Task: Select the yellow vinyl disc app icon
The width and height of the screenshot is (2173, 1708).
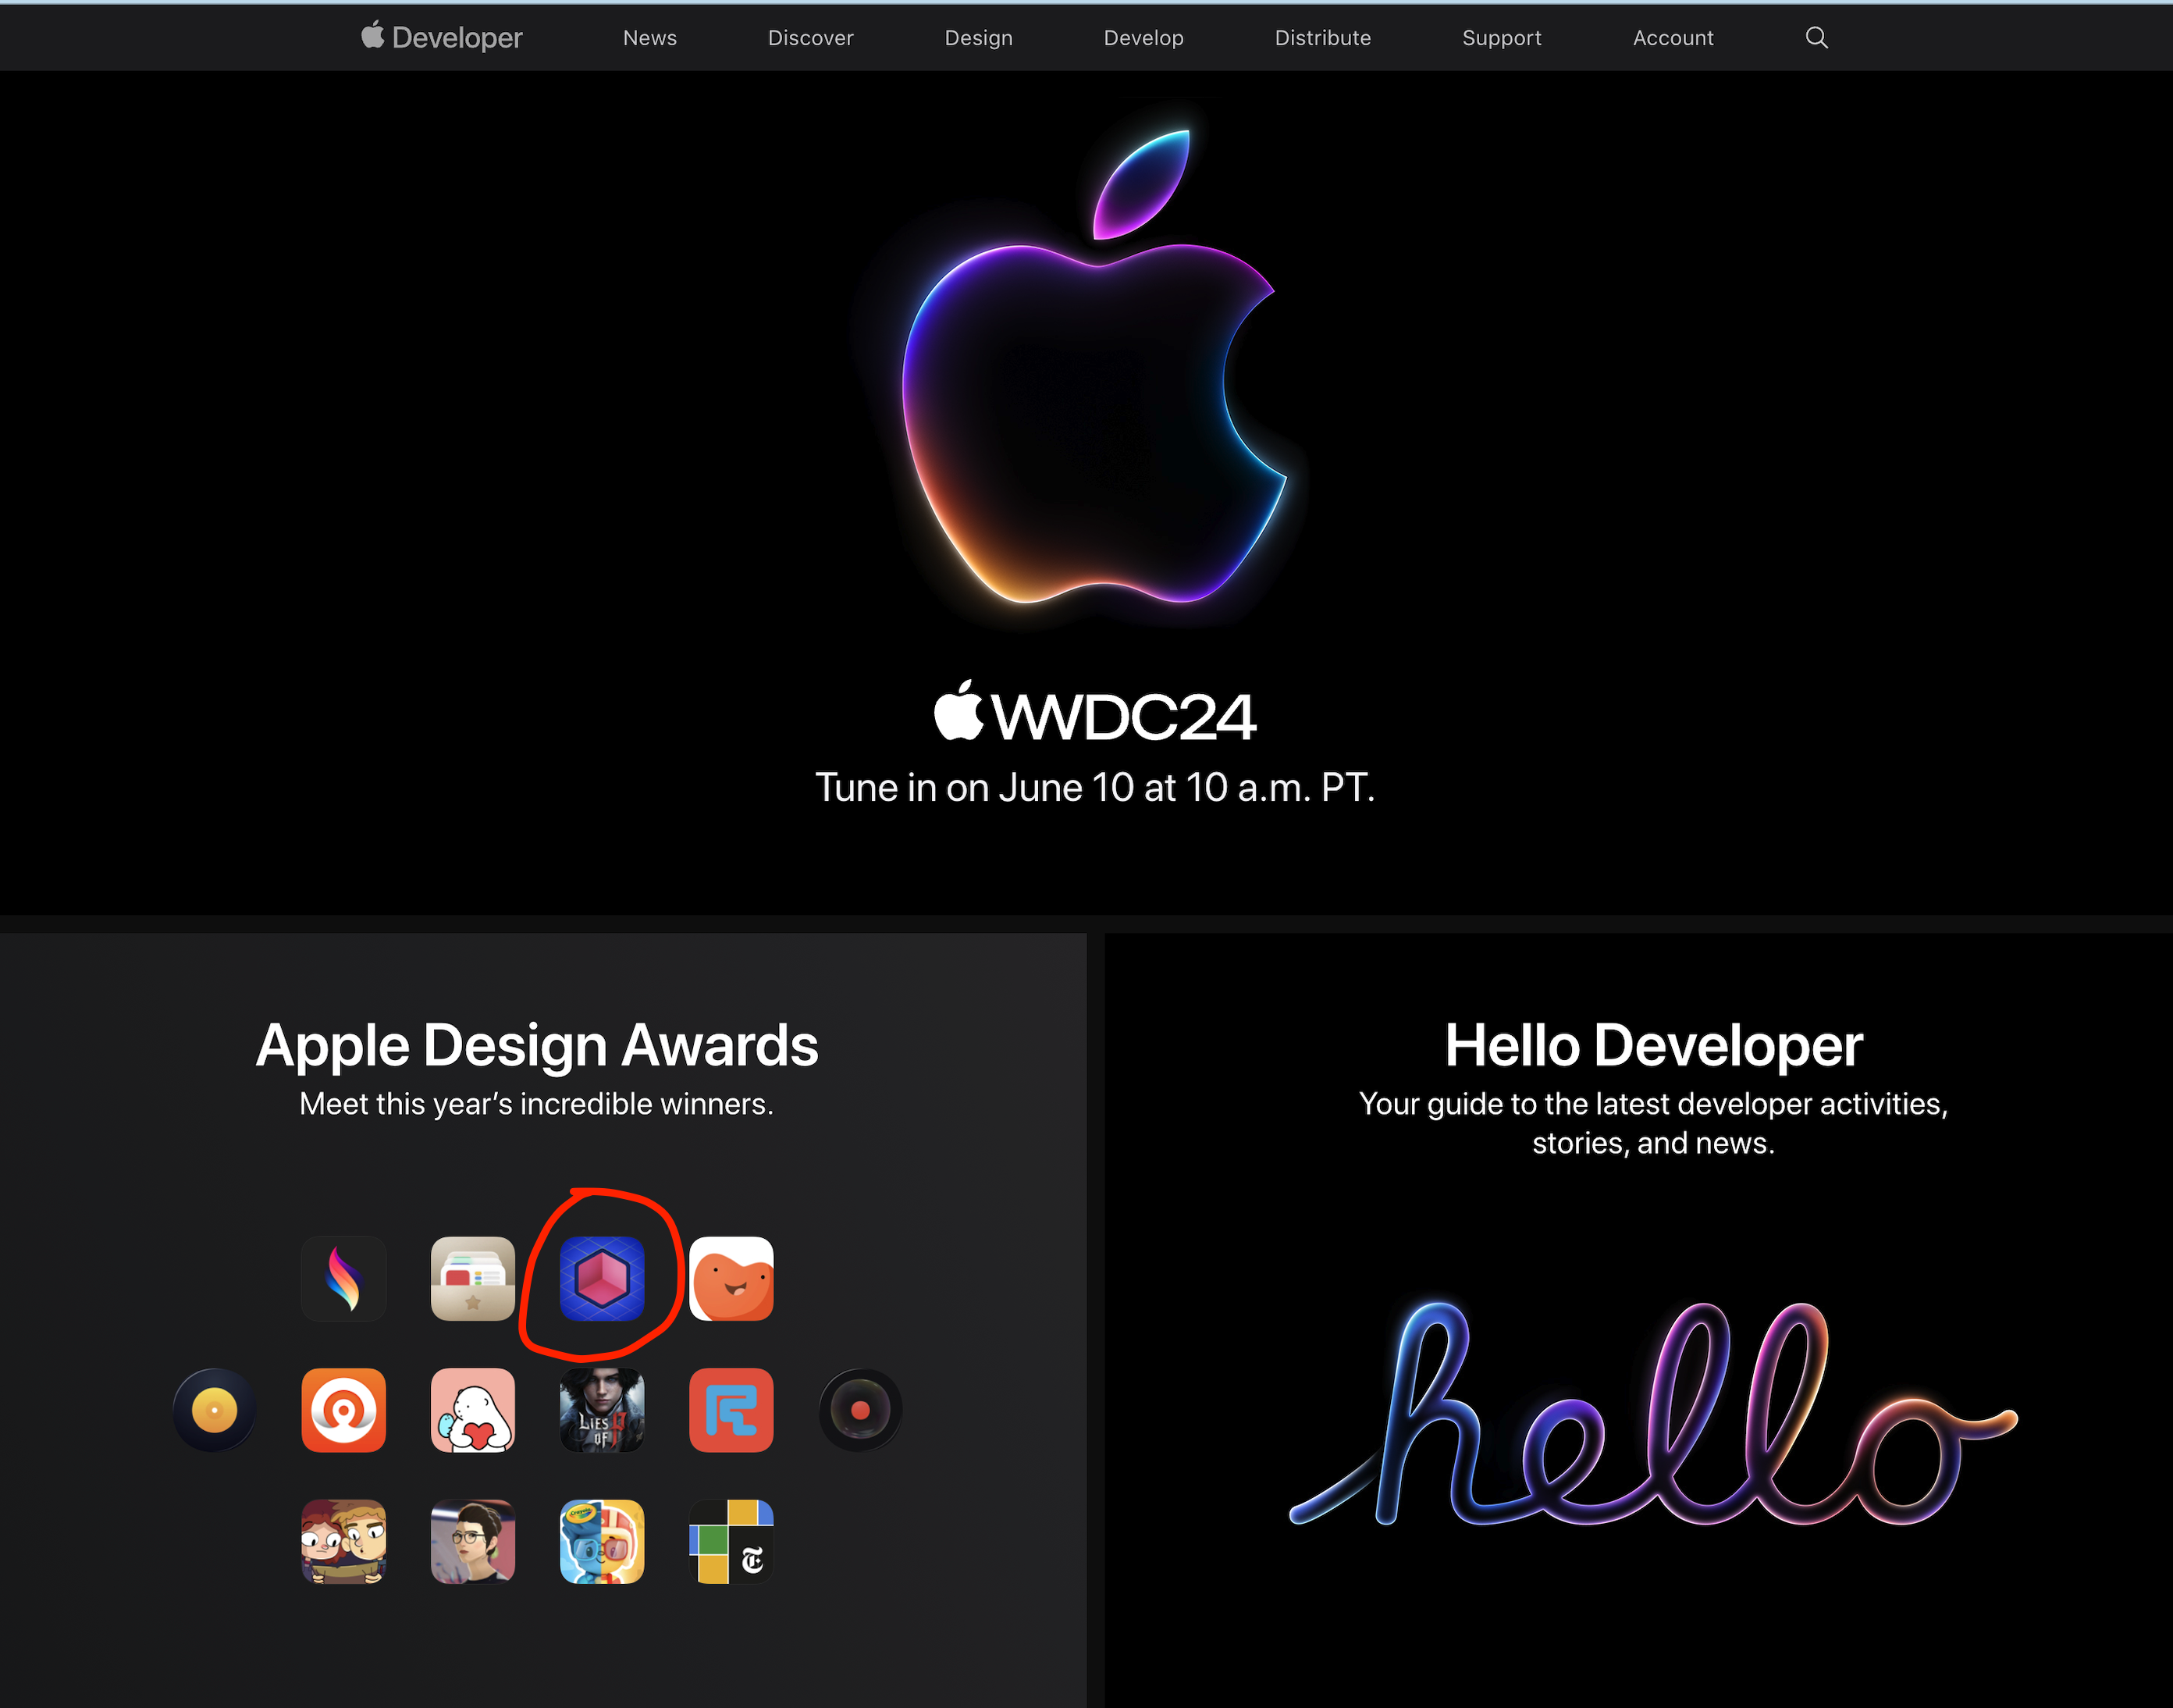Action: (x=214, y=1410)
